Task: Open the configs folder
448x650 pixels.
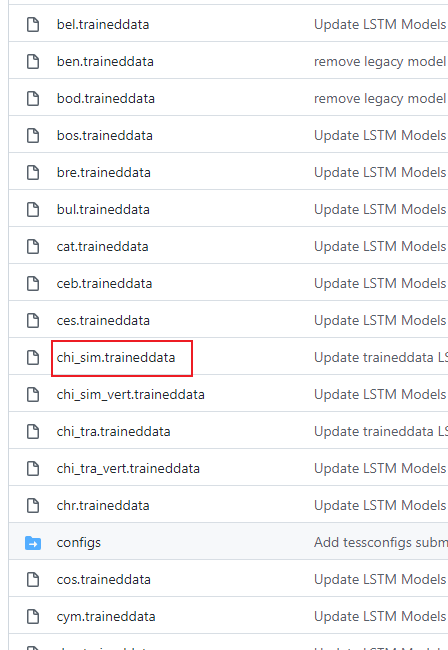Action: [x=79, y=543]
